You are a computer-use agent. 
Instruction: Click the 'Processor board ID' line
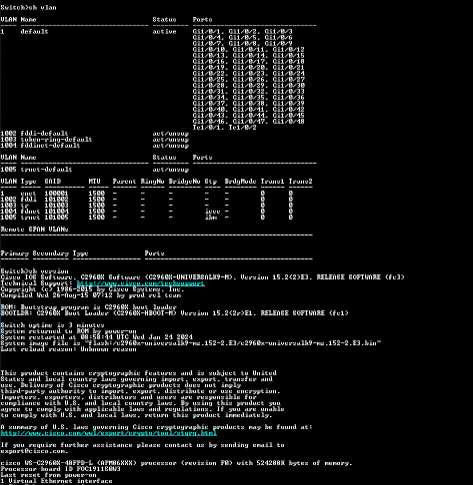(60, 469)
